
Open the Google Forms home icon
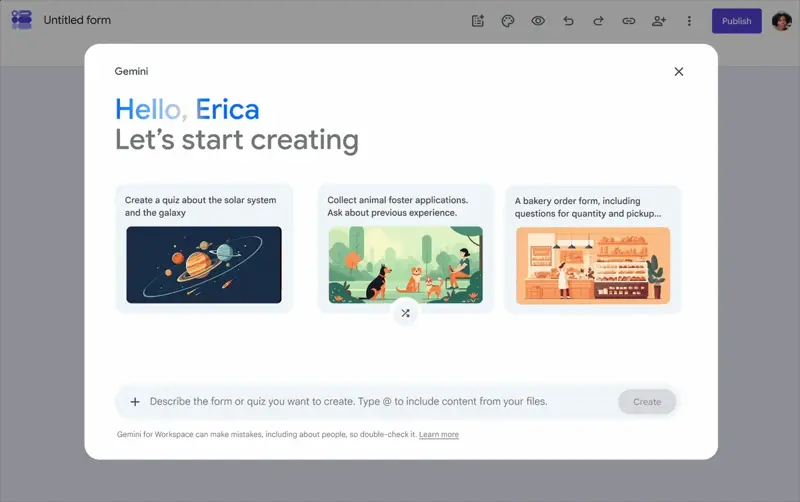pyautogui.click(x=21, y=20)
